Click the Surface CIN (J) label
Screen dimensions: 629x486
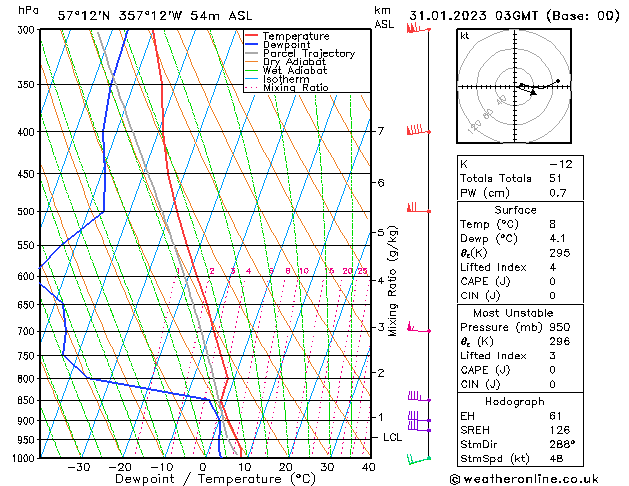pos(480,296)
